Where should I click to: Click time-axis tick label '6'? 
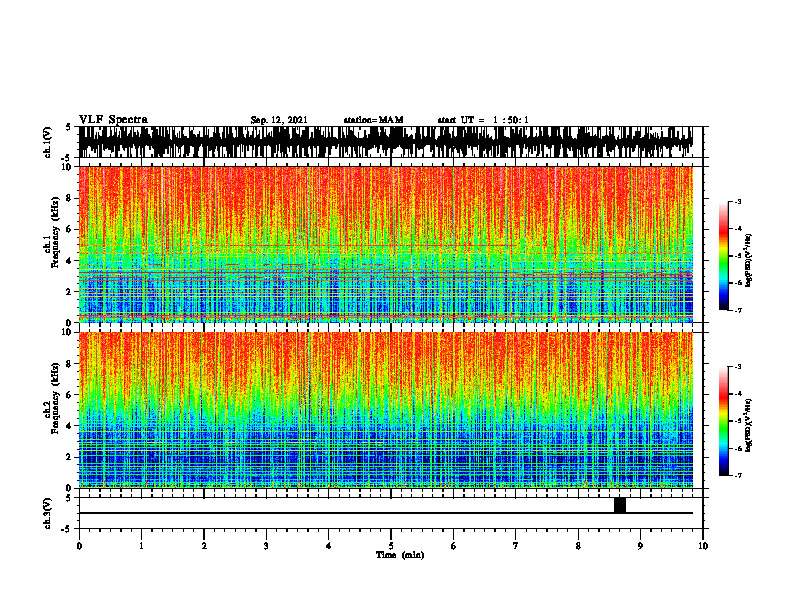tap(454, 546)
